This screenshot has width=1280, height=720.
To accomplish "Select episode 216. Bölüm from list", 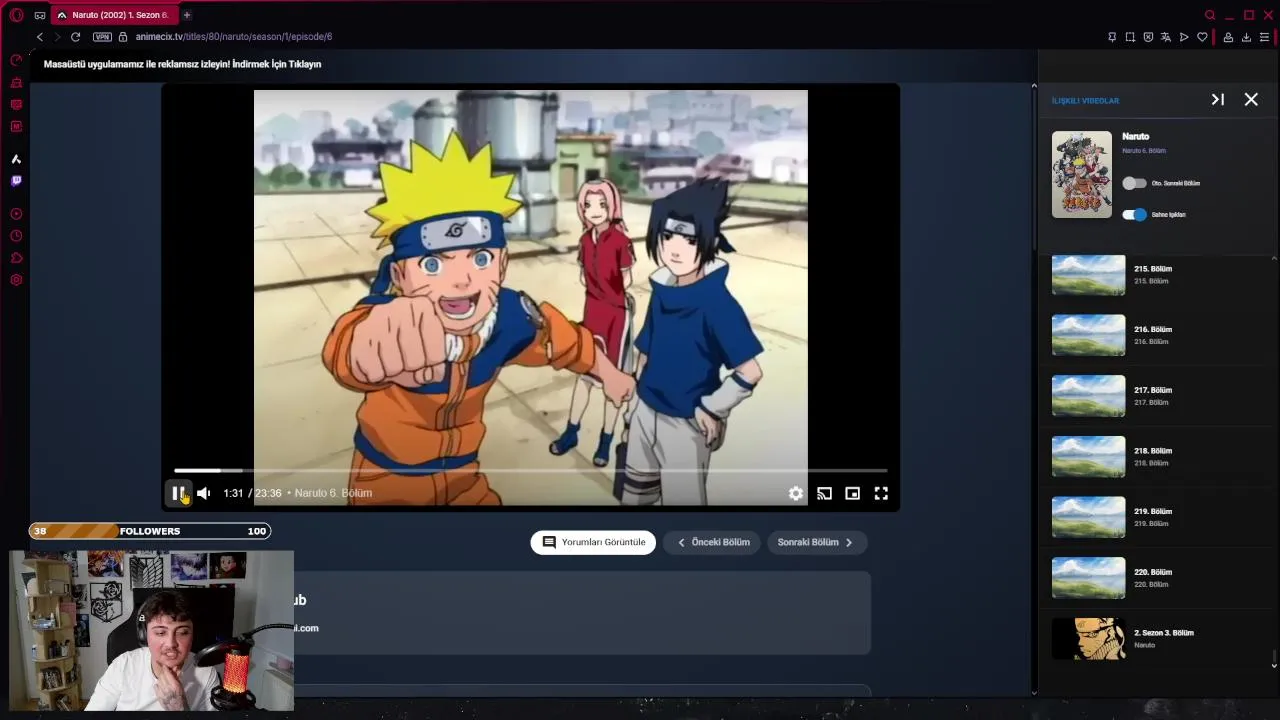I will (1154, 335).
